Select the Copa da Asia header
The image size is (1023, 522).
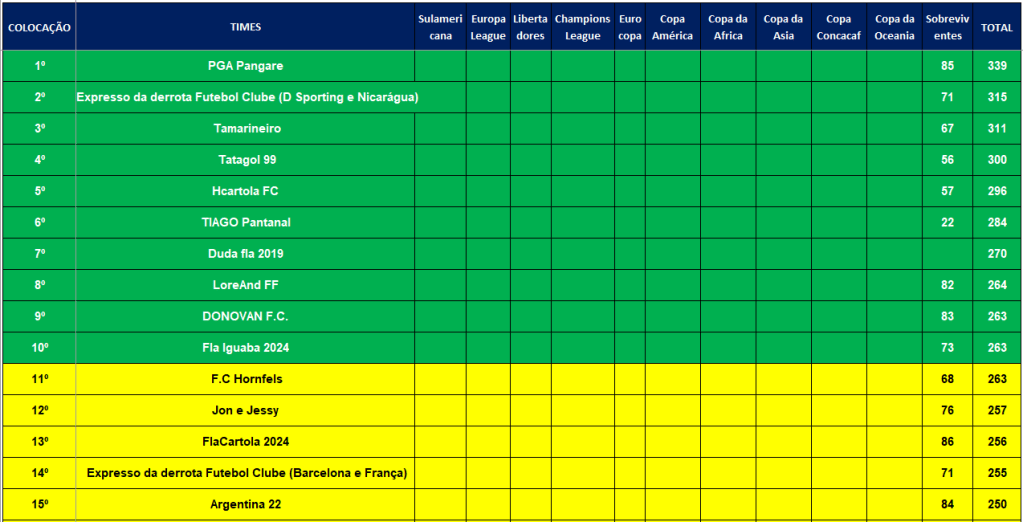point(783,27)
